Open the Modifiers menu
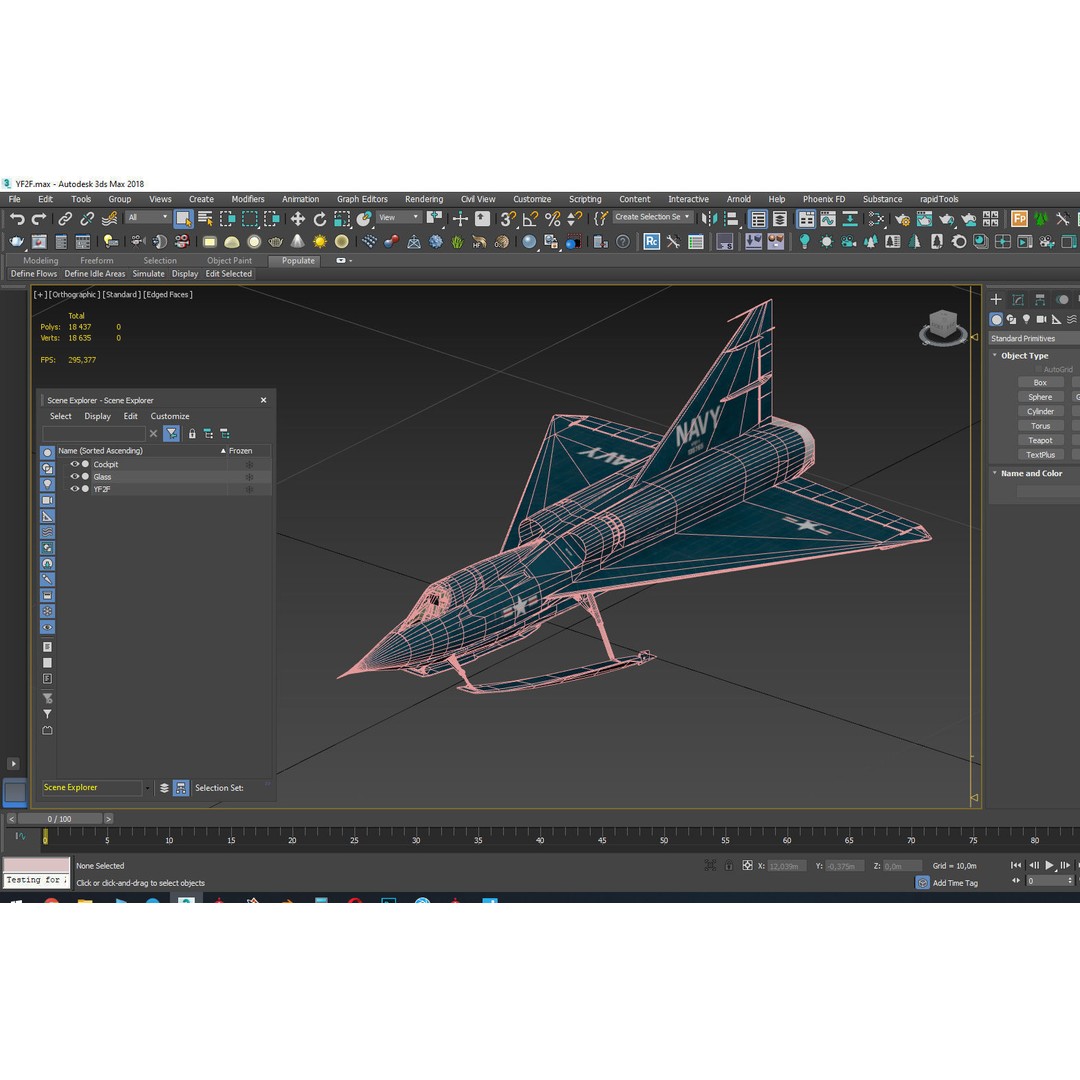Viewport: 1080px width, 1080px height. click(248, 199)
